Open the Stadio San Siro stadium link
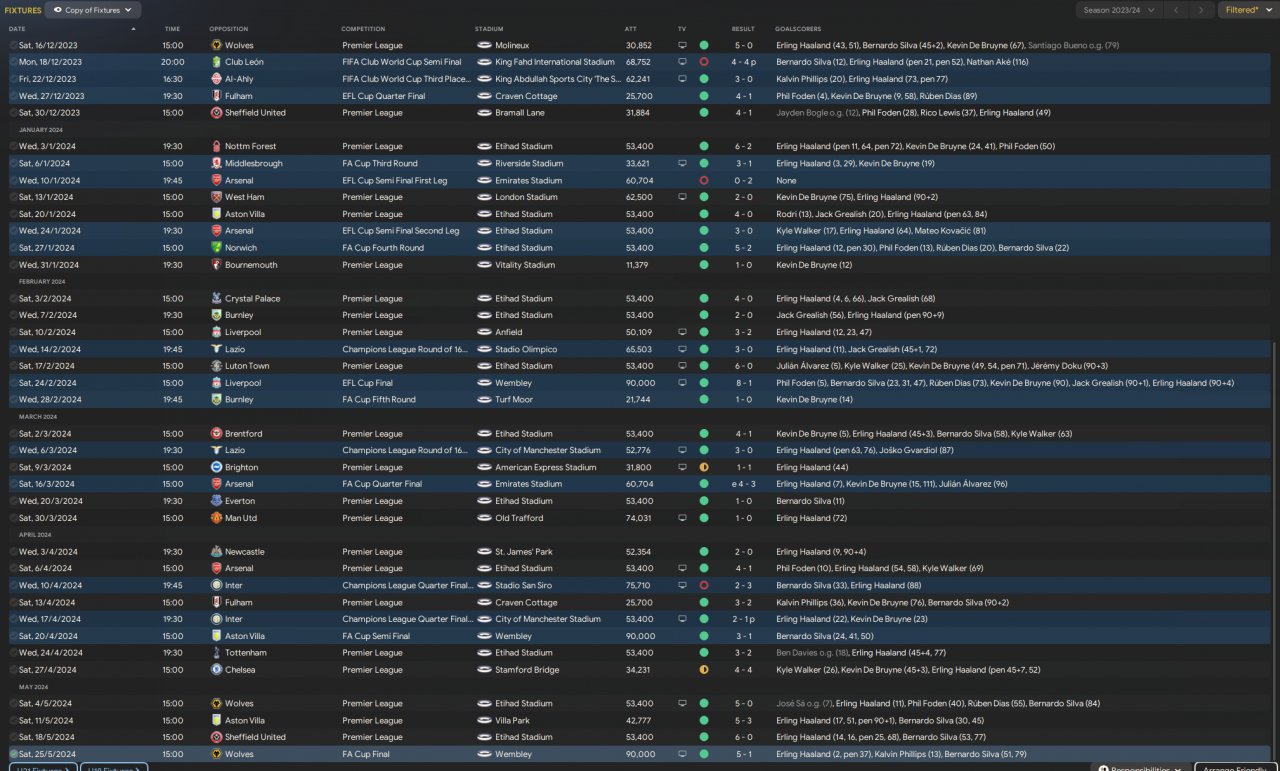The width and height of the screenshot is (1280, 771). tap(524, 586)
